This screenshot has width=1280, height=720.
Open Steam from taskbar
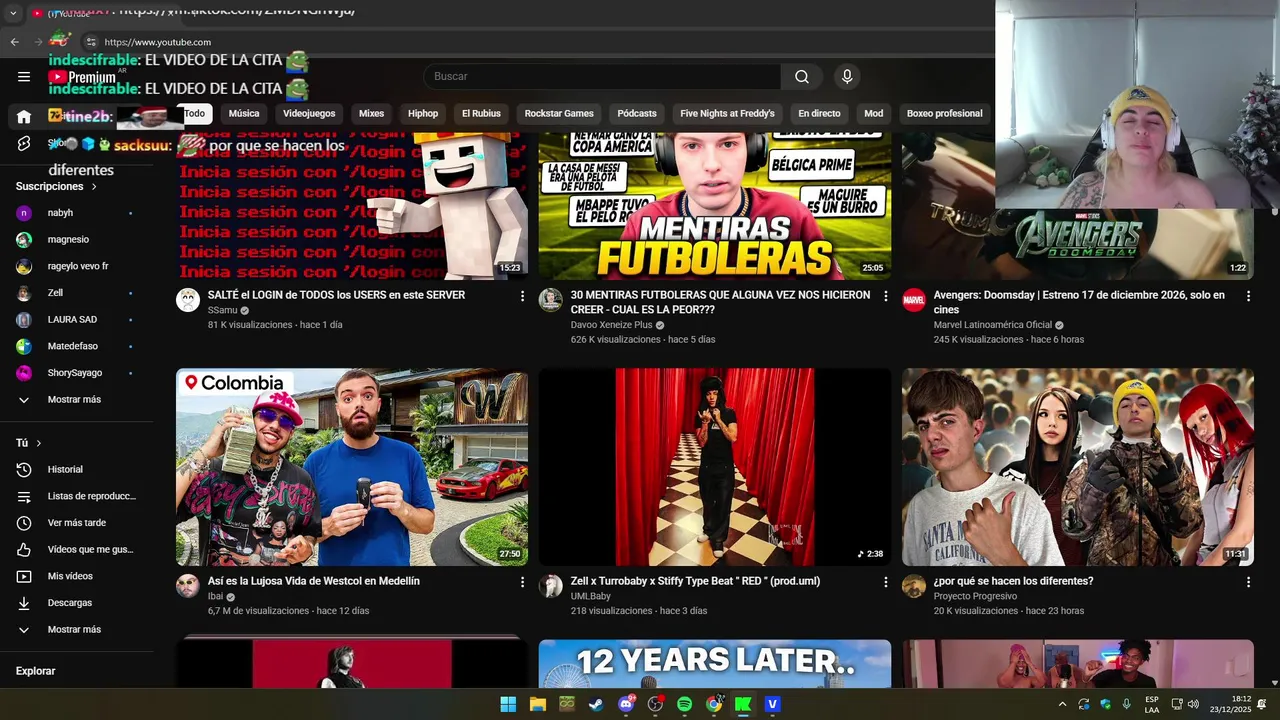(596, 704)
